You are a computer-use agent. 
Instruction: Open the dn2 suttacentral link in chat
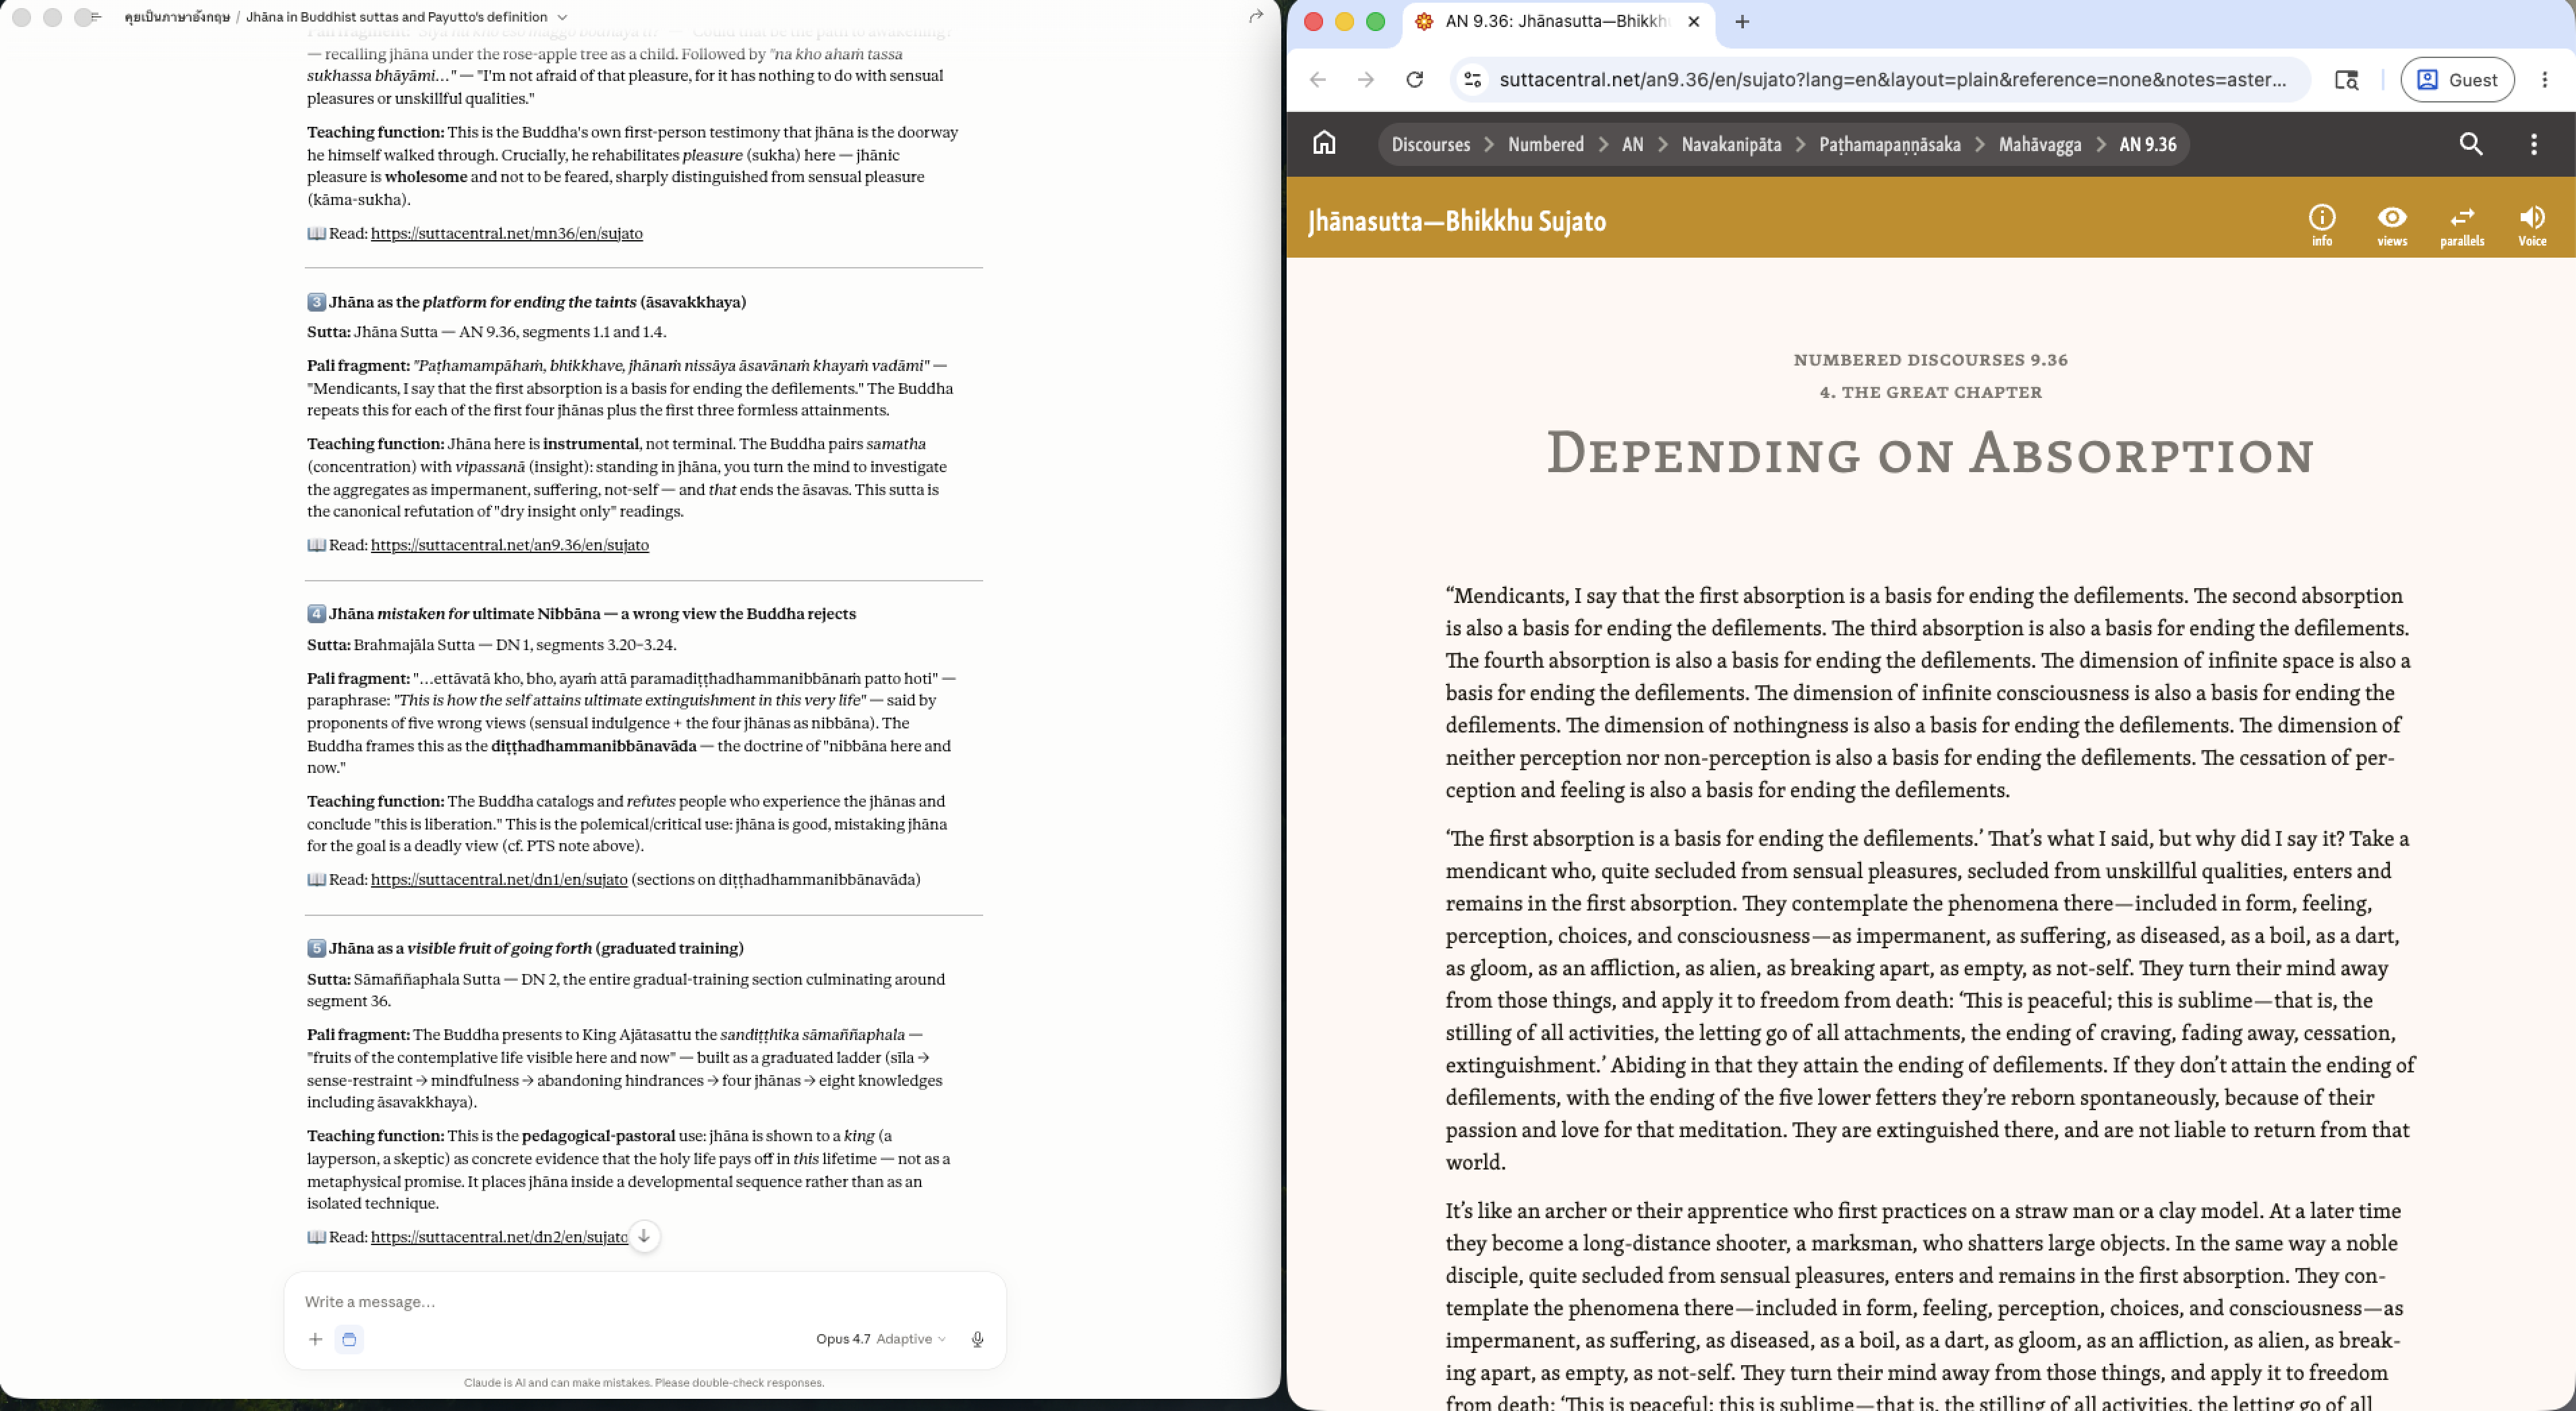499,1237
